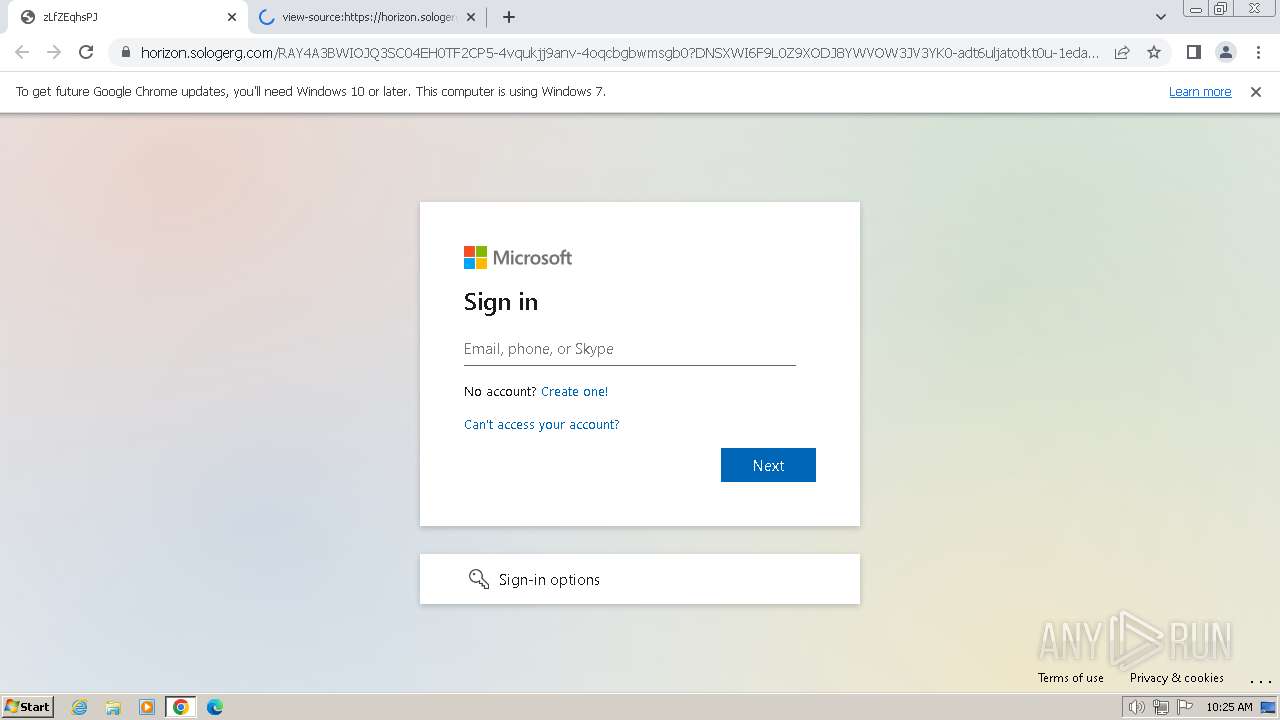Open the tab search chevron
This screenshot has width=1280, height=720.
pyautogui.click(x=1161, y=17)
